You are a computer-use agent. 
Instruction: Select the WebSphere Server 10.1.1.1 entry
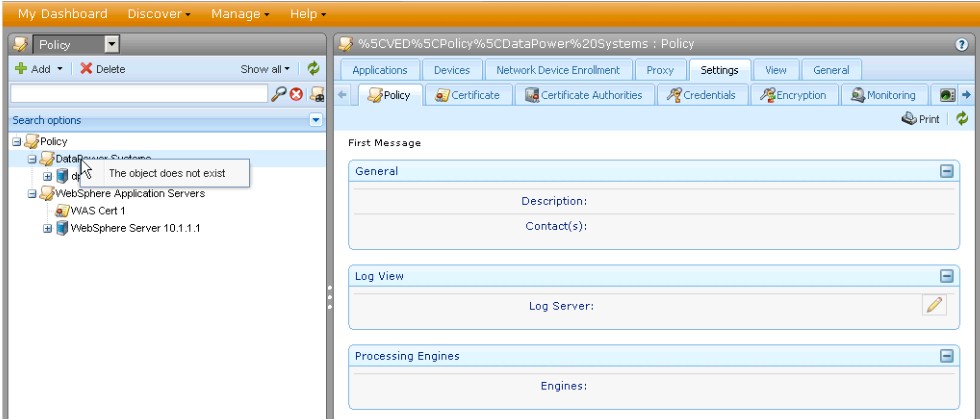click(136, 229)
